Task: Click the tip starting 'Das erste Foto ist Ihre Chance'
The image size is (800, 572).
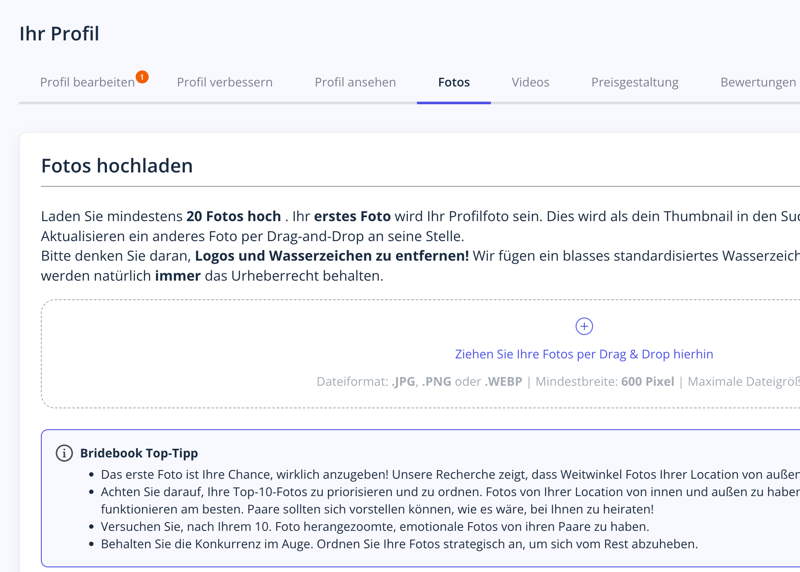Action: (x=450, y=475)
